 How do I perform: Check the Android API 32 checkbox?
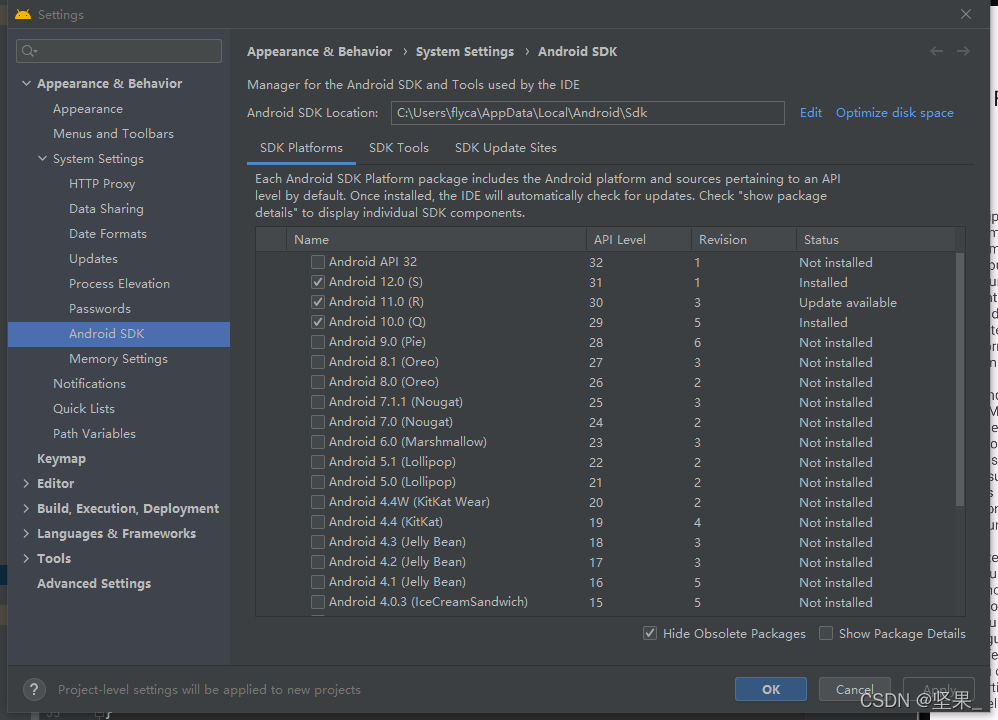(x=317, y=262)
